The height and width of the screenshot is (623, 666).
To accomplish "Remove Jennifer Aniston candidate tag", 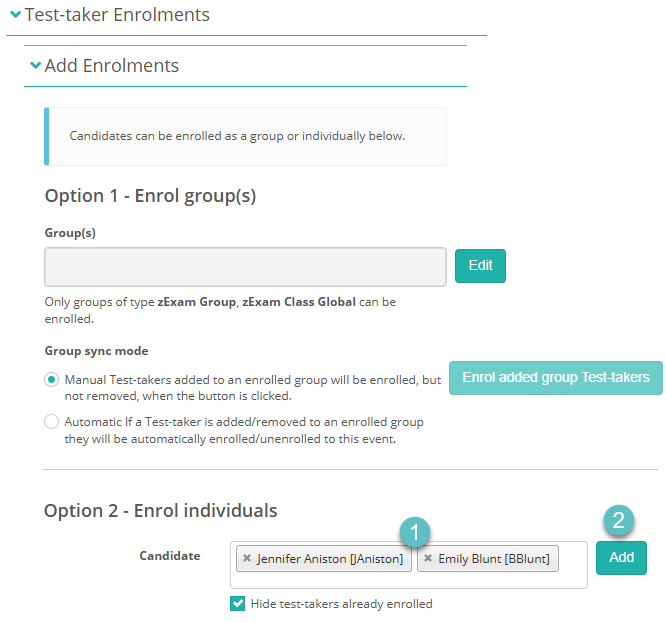I will pos(247,558).
